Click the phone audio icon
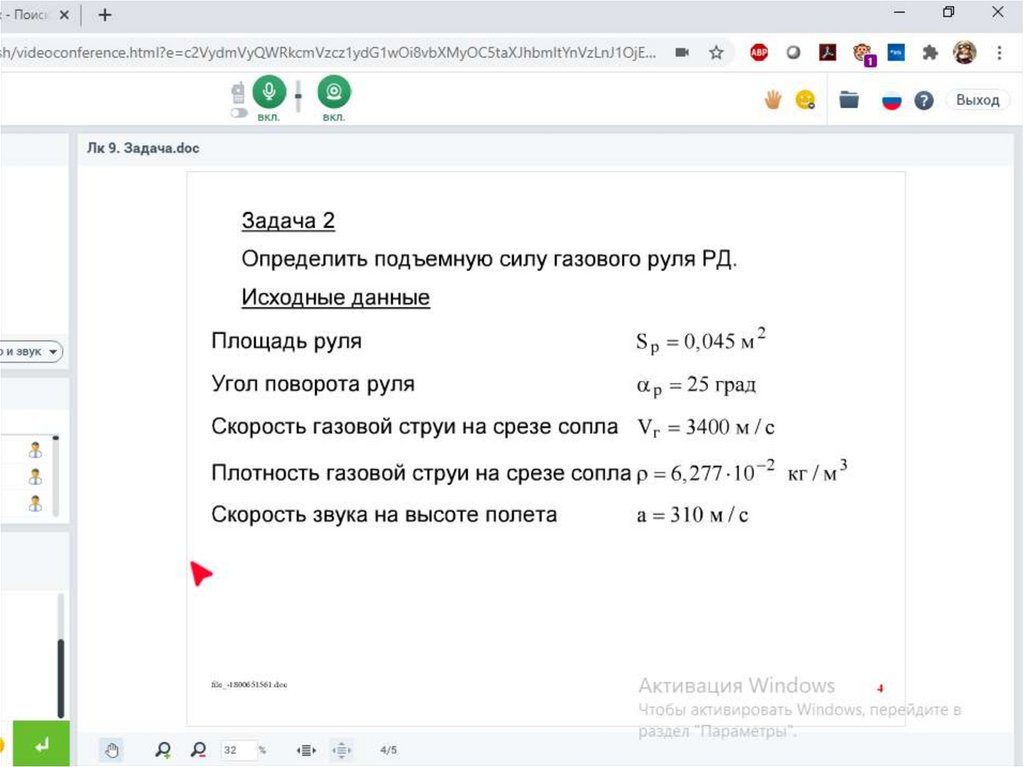This screenshot has width=1024, height=767. click(x=238, y=93)
